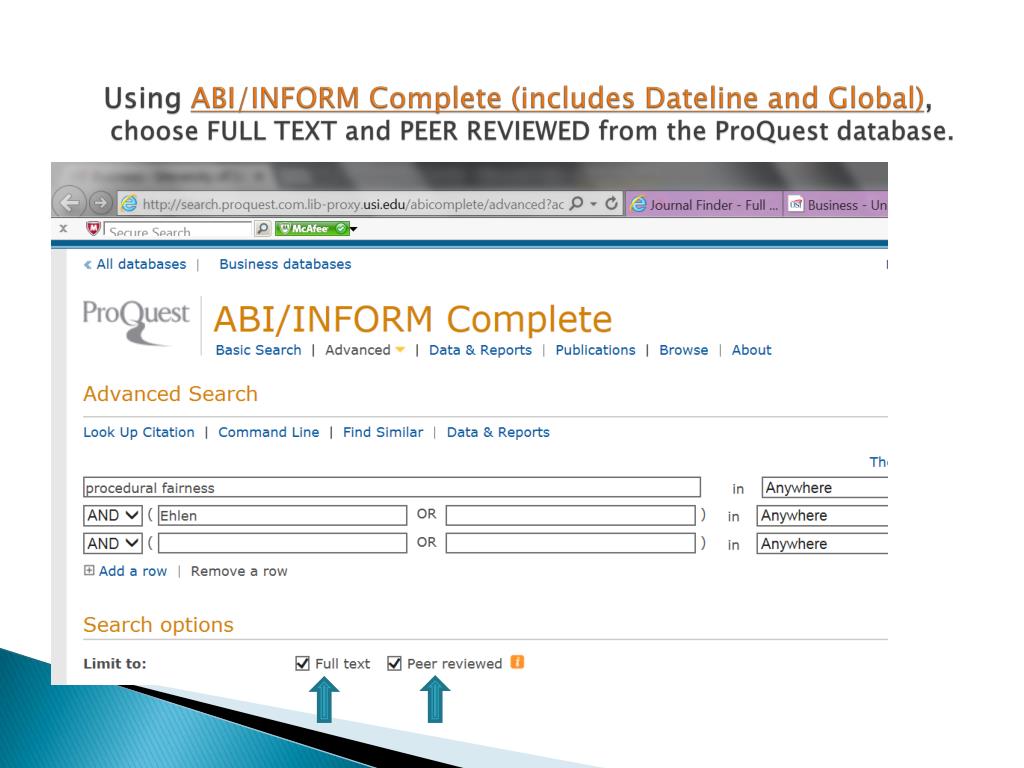The height and width of the screenshot is (768, 1024).
Task: Click the McAfee Secure Search input box
Action: [x=177, y=229]
